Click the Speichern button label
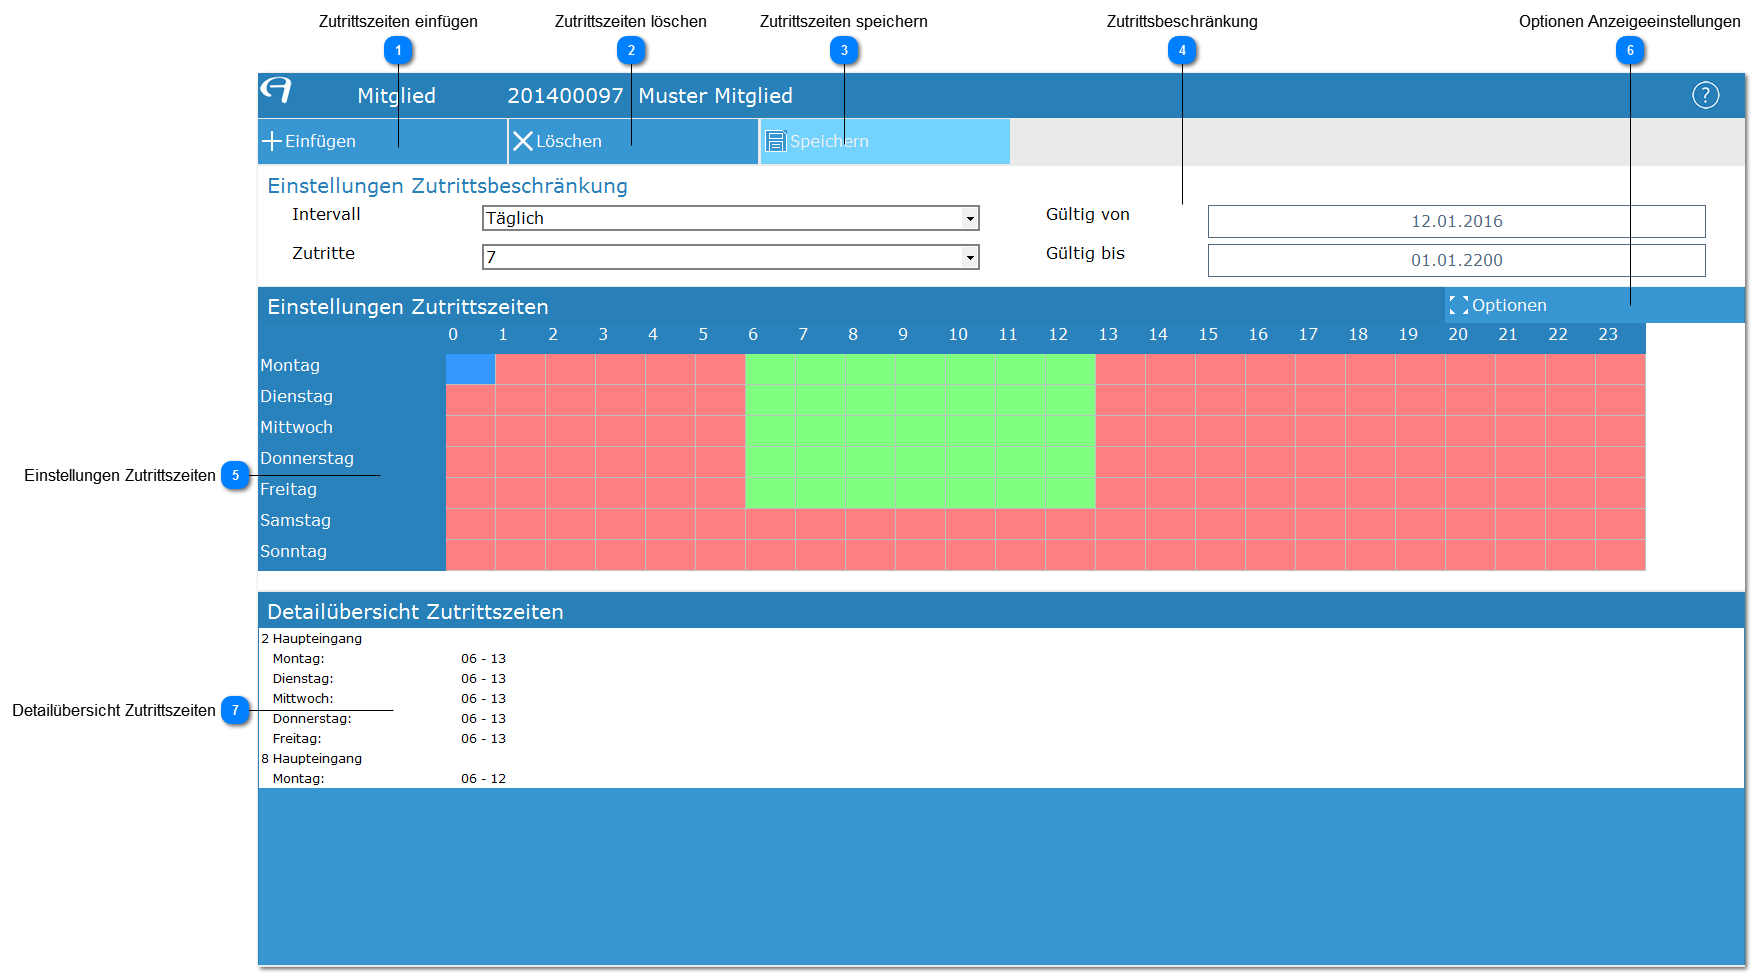This screenshot has width=1757, height=976. [829, 141]
